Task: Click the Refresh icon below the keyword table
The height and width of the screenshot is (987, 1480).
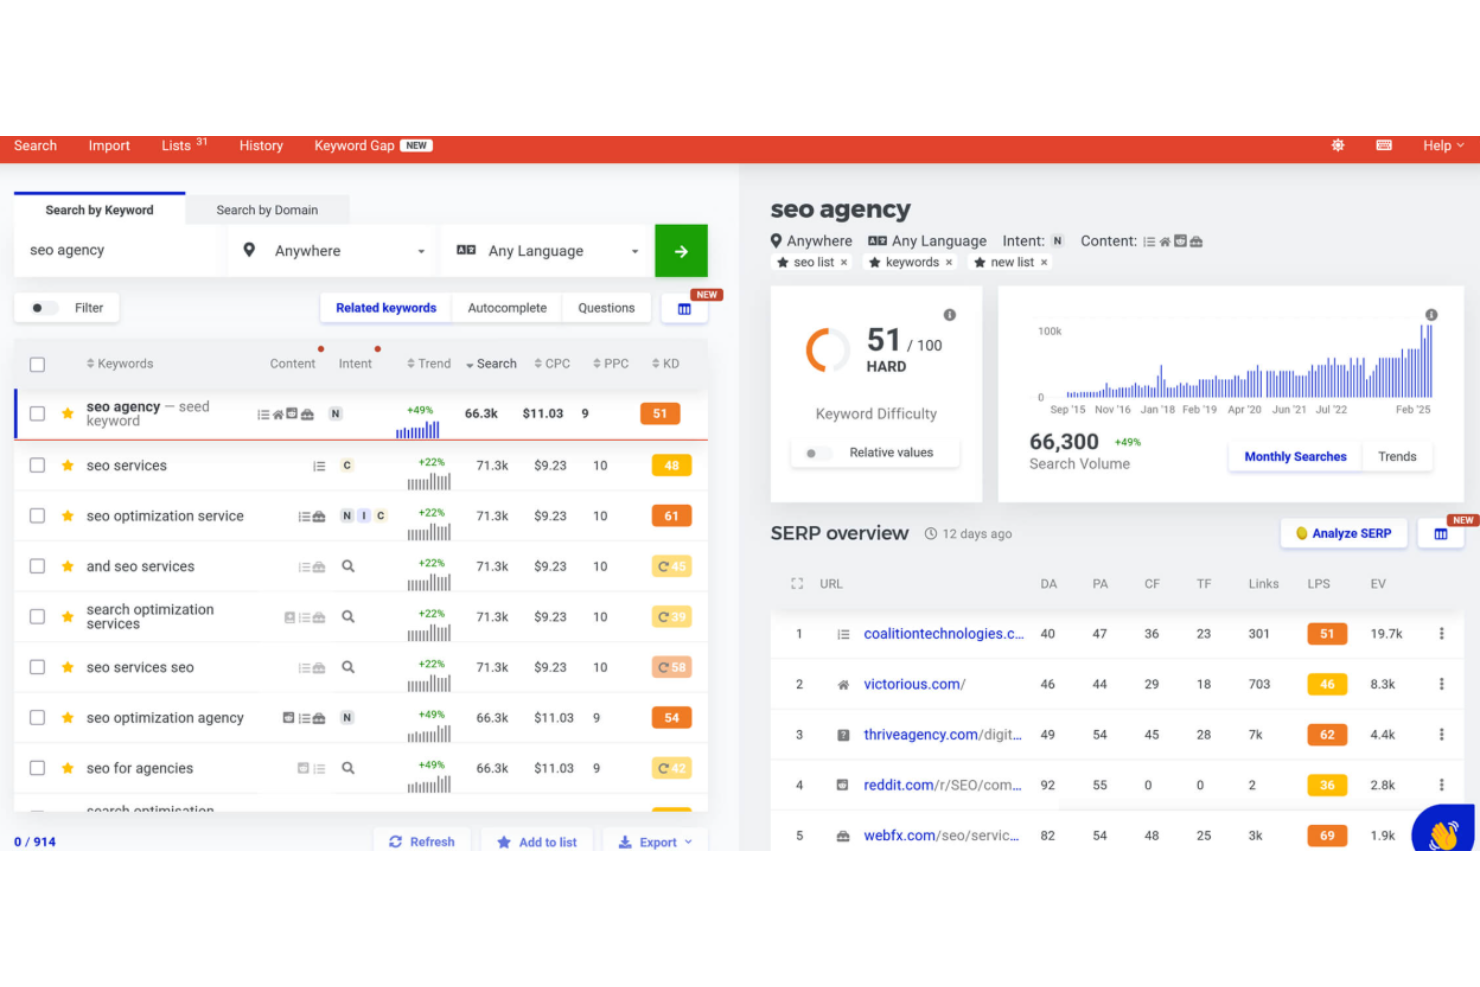Action: (395, 841)
